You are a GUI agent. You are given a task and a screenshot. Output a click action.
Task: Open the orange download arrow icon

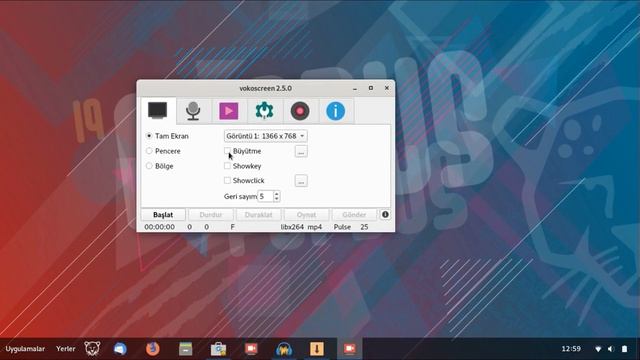317,349
